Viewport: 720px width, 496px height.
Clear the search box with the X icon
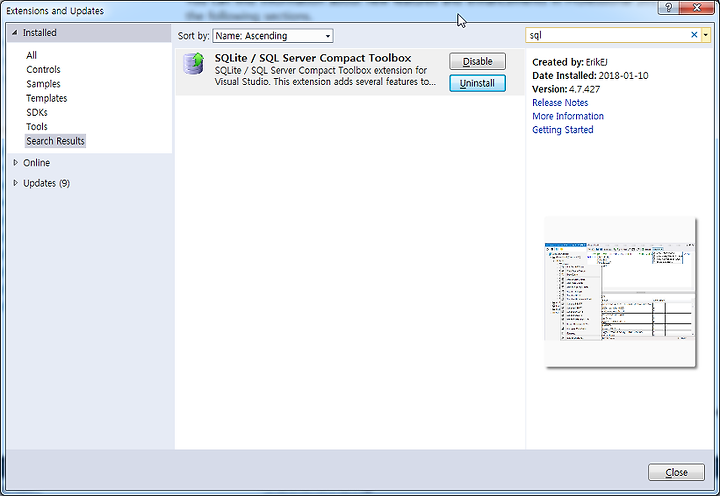point(694,35)
